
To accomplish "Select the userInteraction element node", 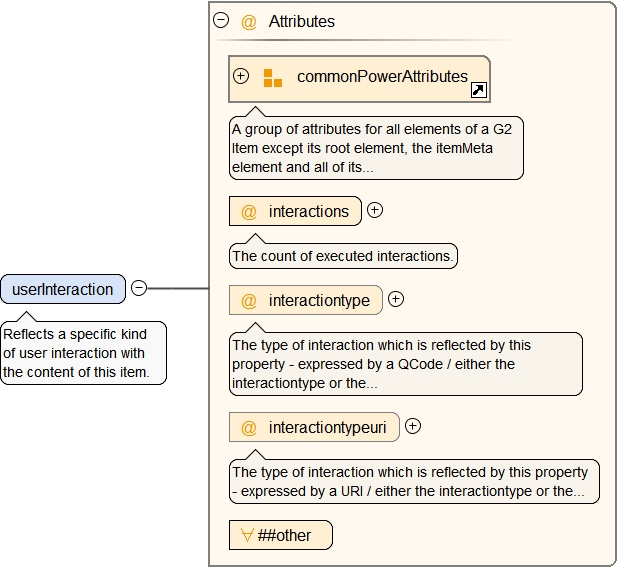I will 63,289.
